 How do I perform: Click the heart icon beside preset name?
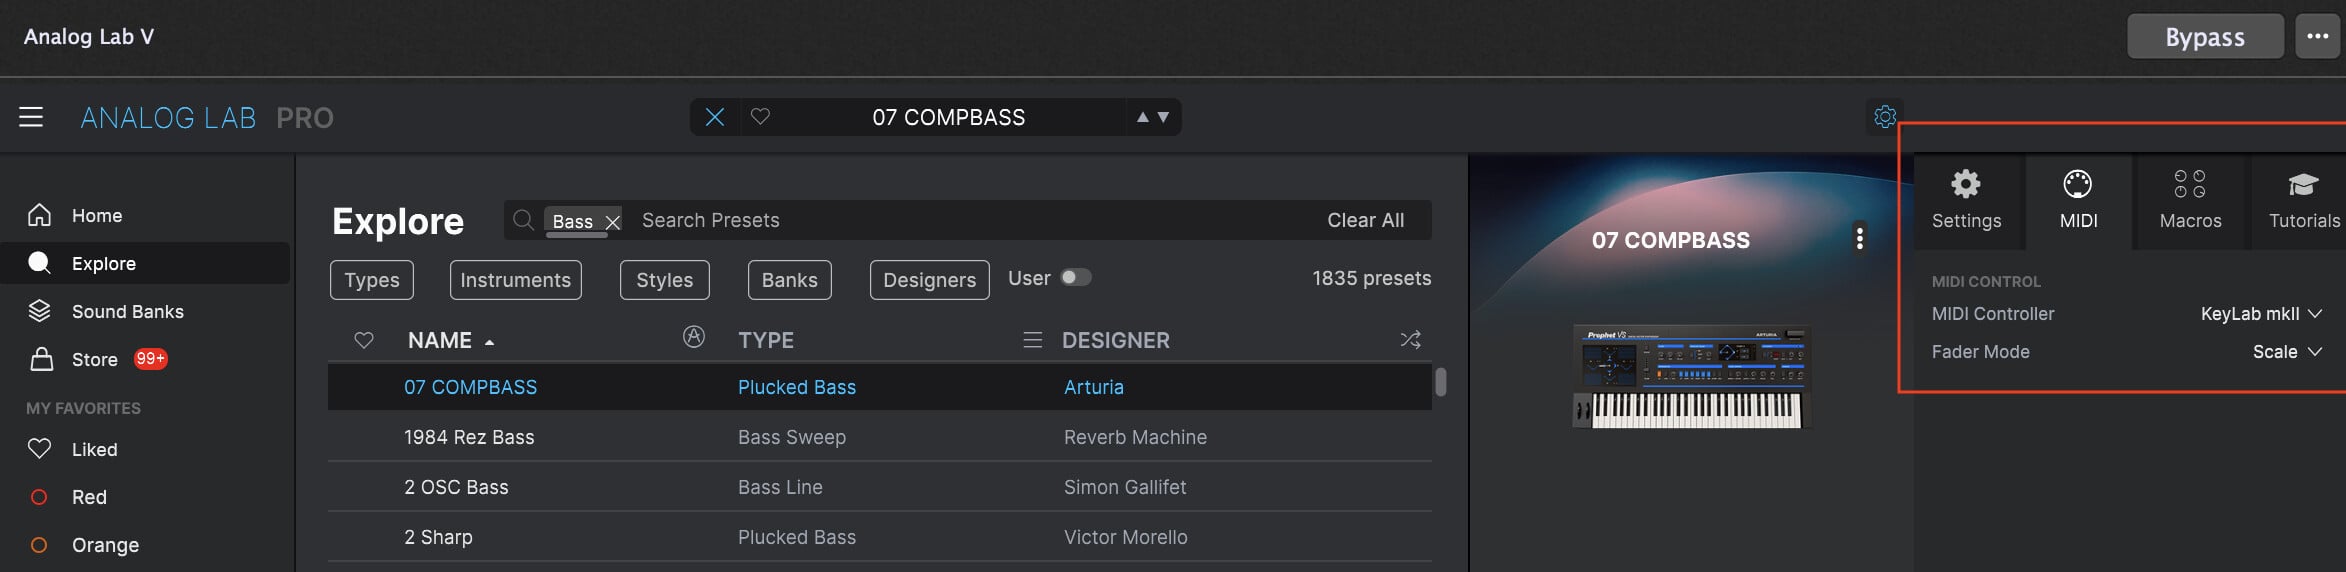pyautogui.click(x=760, y=117)
